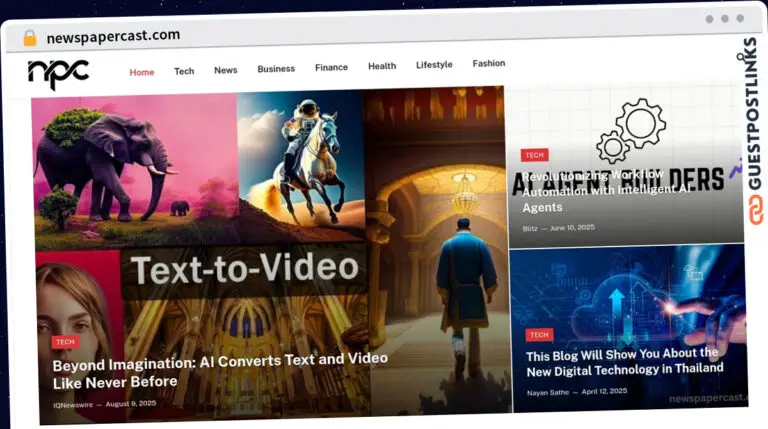The image size is (768, 429).
Task: Open the Tech menu item
Action: (184, 71)
